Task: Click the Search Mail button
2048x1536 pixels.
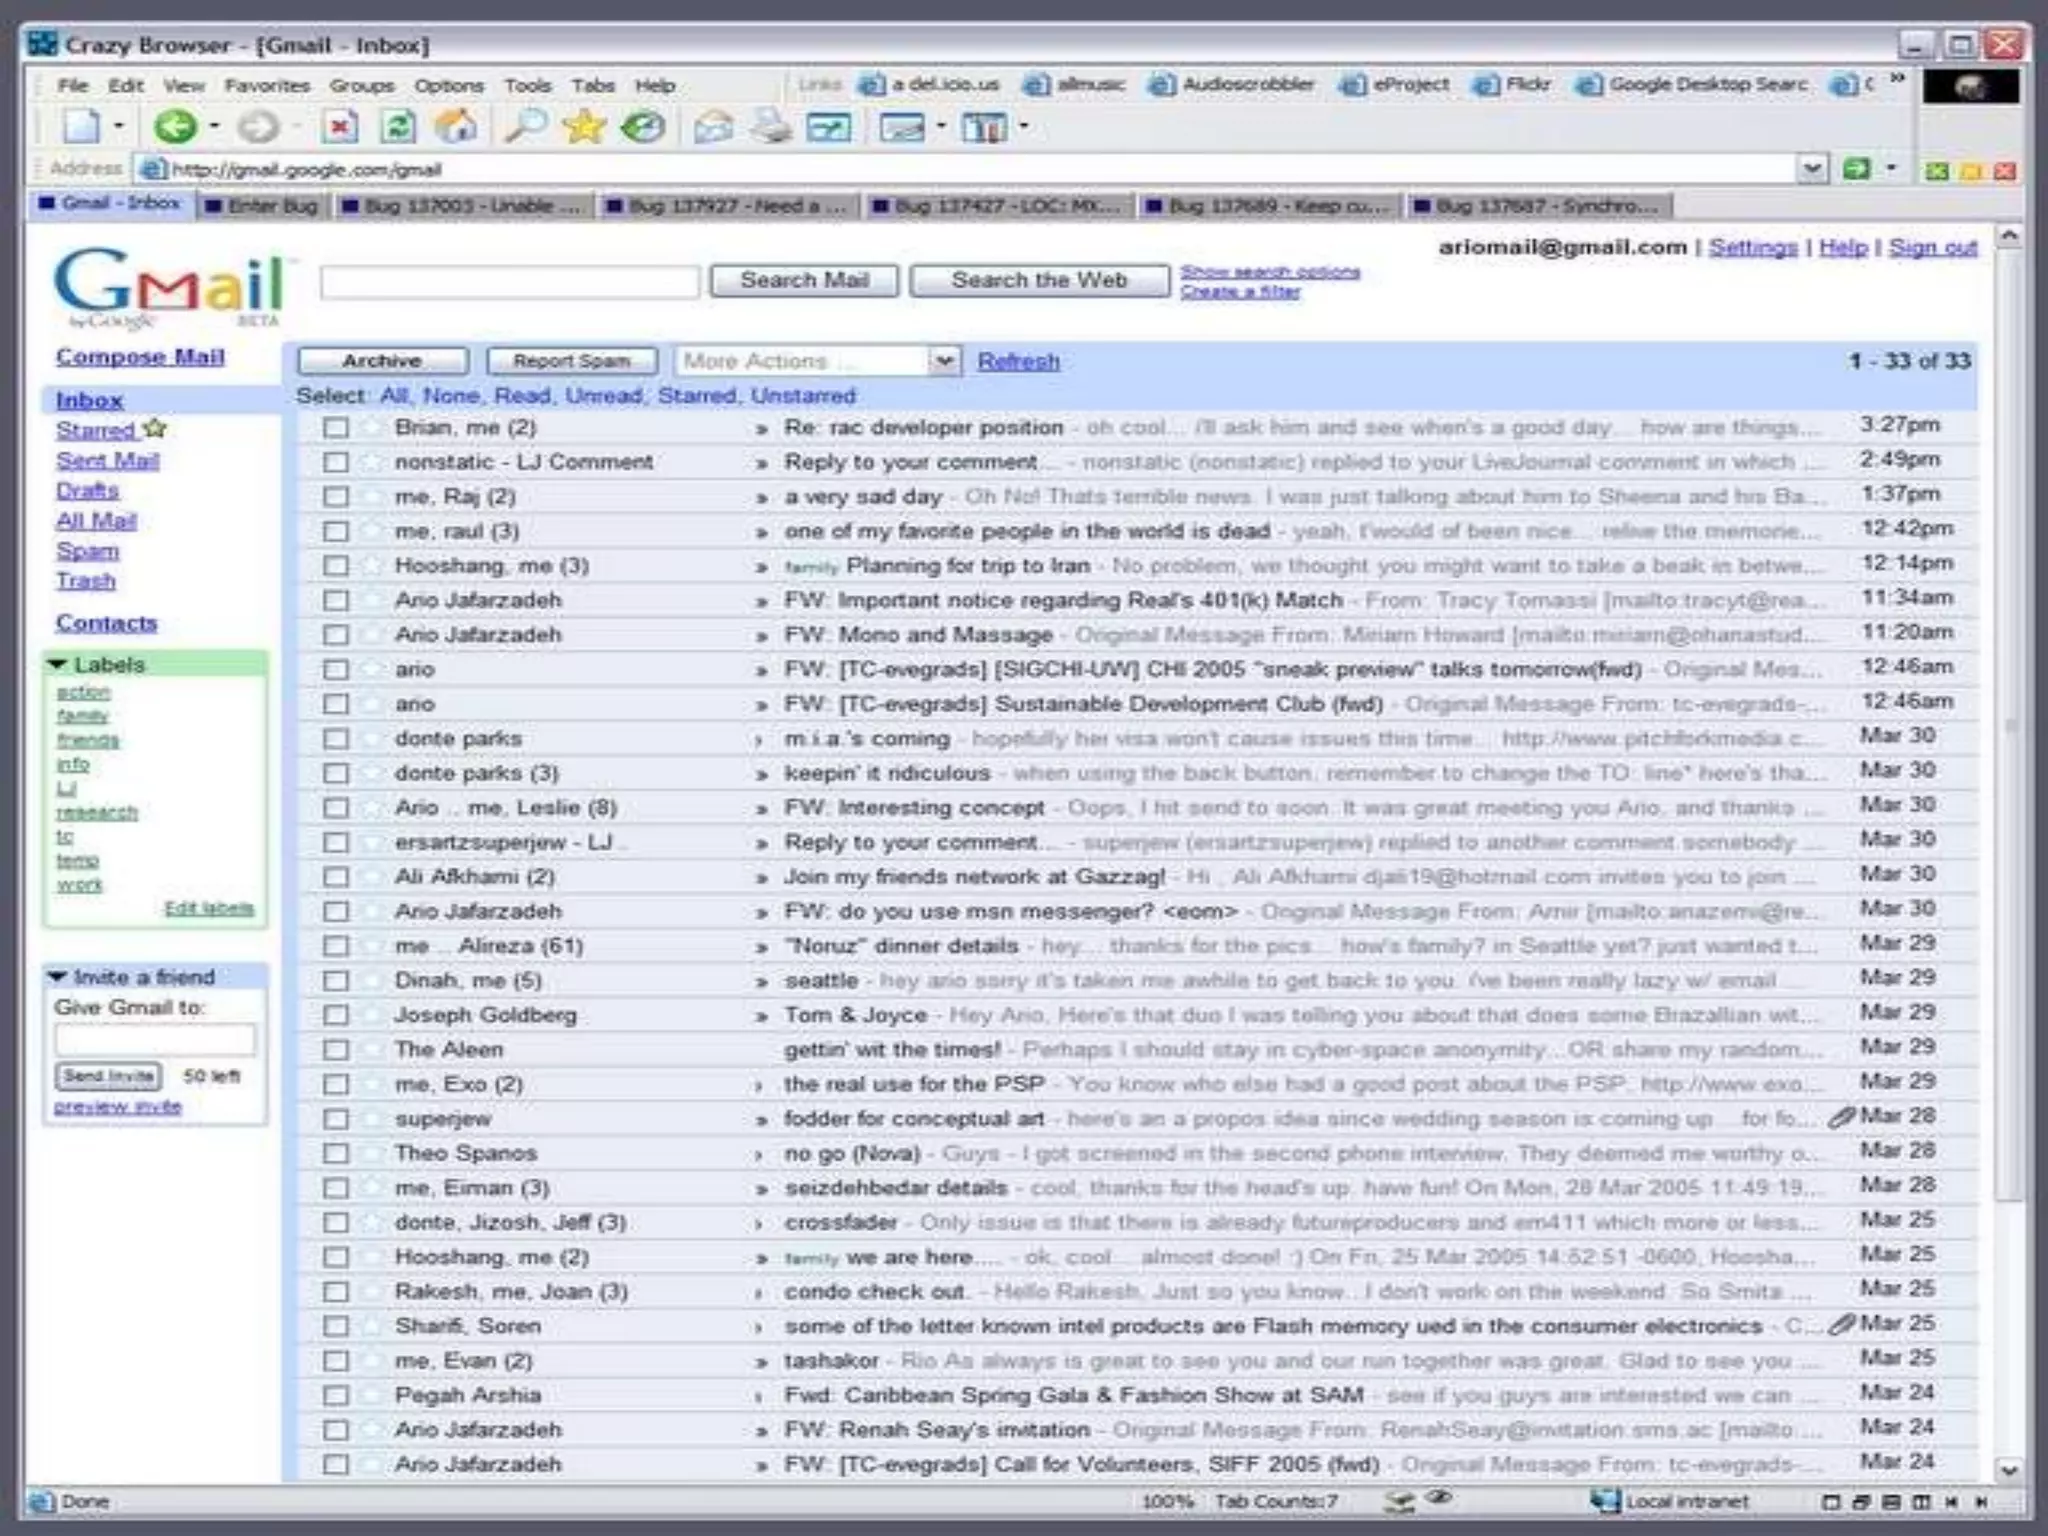Action: [804, 281]
